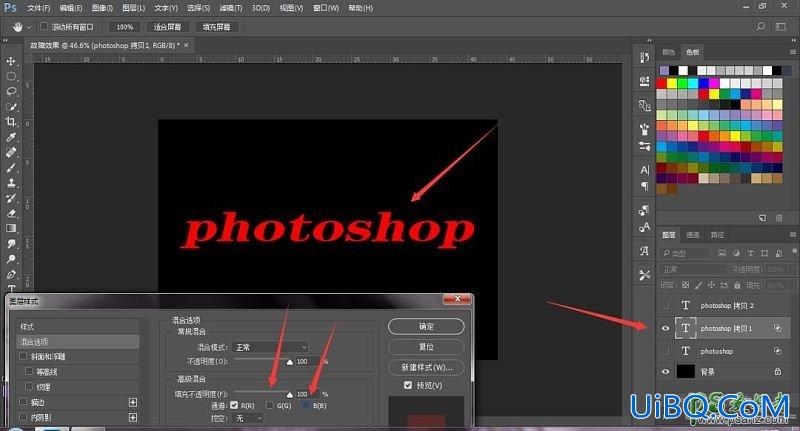Click the search icon in options bar

click(x=760, y=27)
